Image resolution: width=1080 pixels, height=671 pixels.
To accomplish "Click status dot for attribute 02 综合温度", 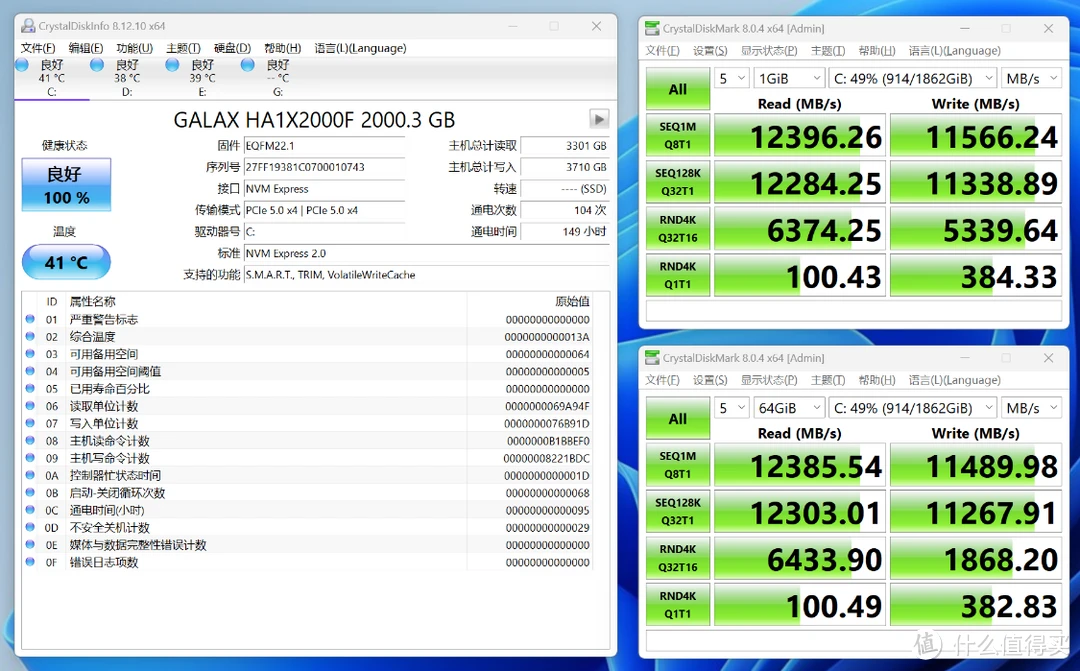I will click(30, 336).
